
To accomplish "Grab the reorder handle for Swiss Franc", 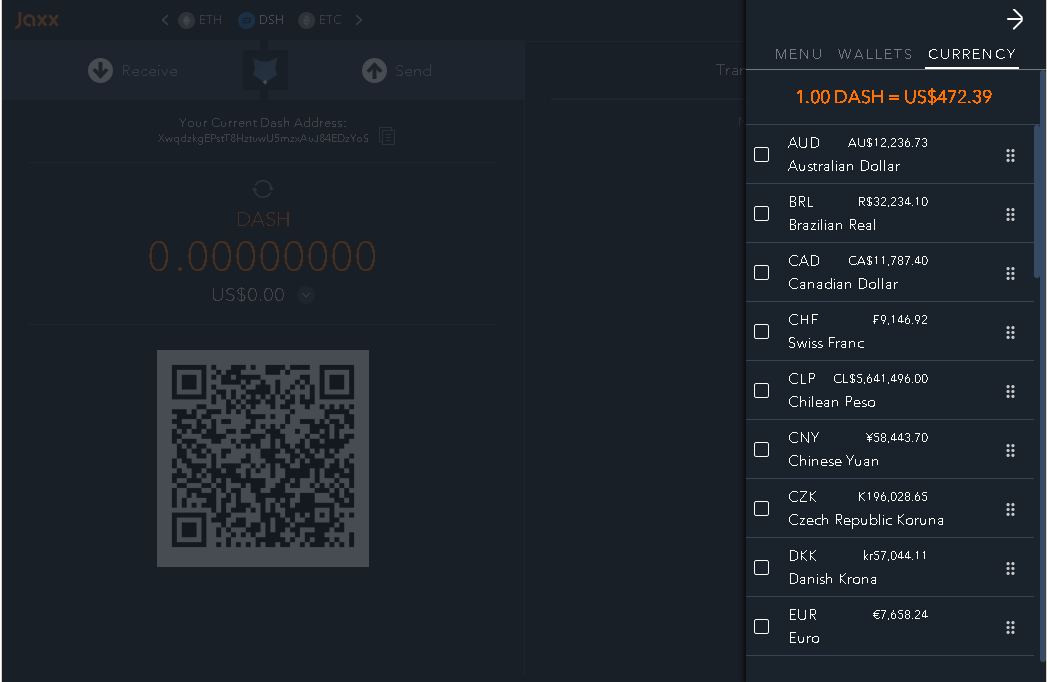I will click(1010, 332).
